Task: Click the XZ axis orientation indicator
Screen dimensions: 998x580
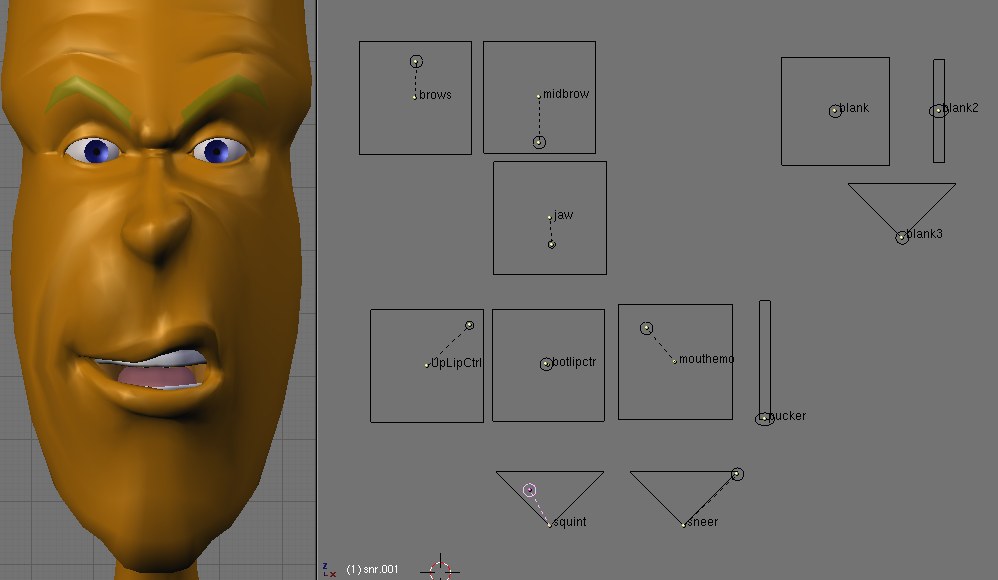Action: [329, 570]
